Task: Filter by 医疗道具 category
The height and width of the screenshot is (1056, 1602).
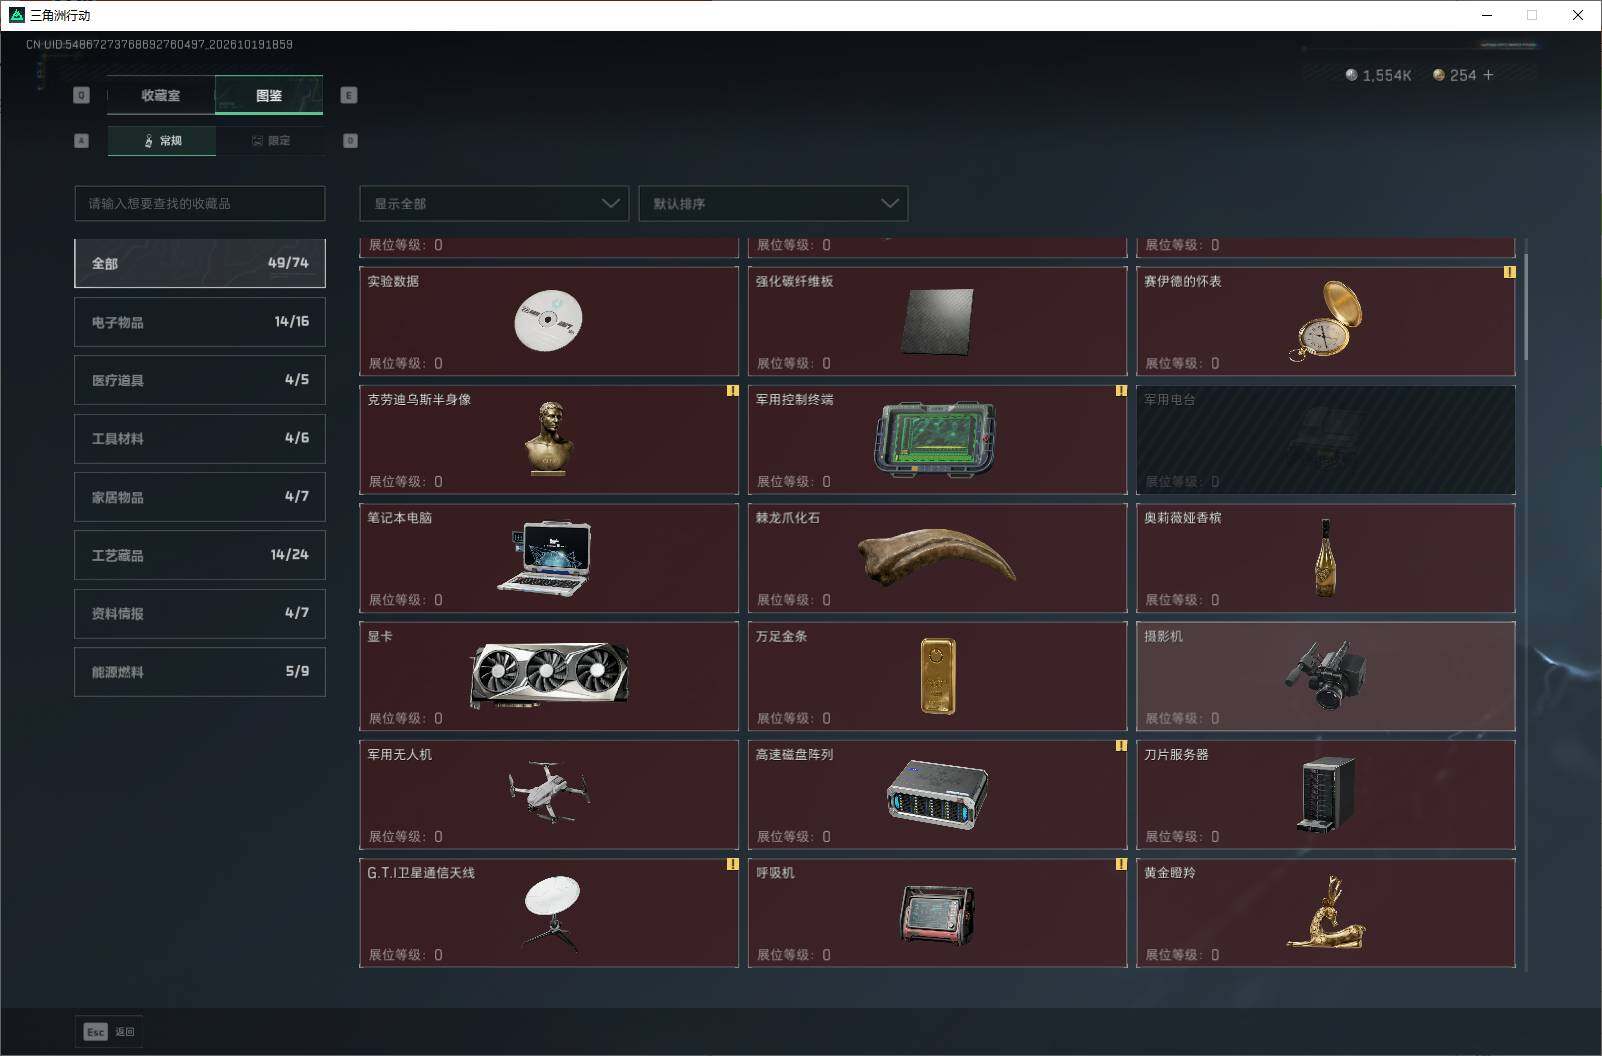Action: [x=200, y=380]
